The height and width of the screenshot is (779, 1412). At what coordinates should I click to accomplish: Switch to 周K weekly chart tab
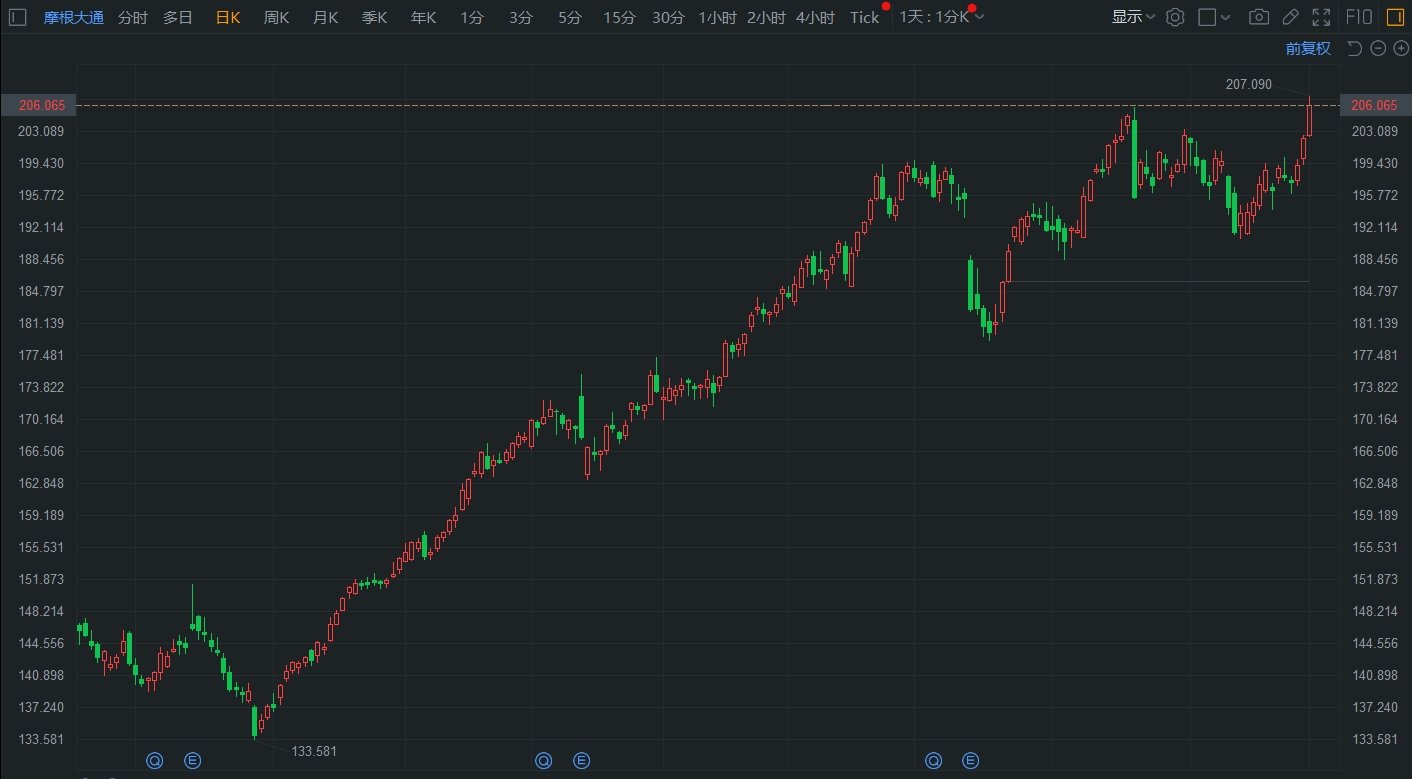click(x=276, y=17)
